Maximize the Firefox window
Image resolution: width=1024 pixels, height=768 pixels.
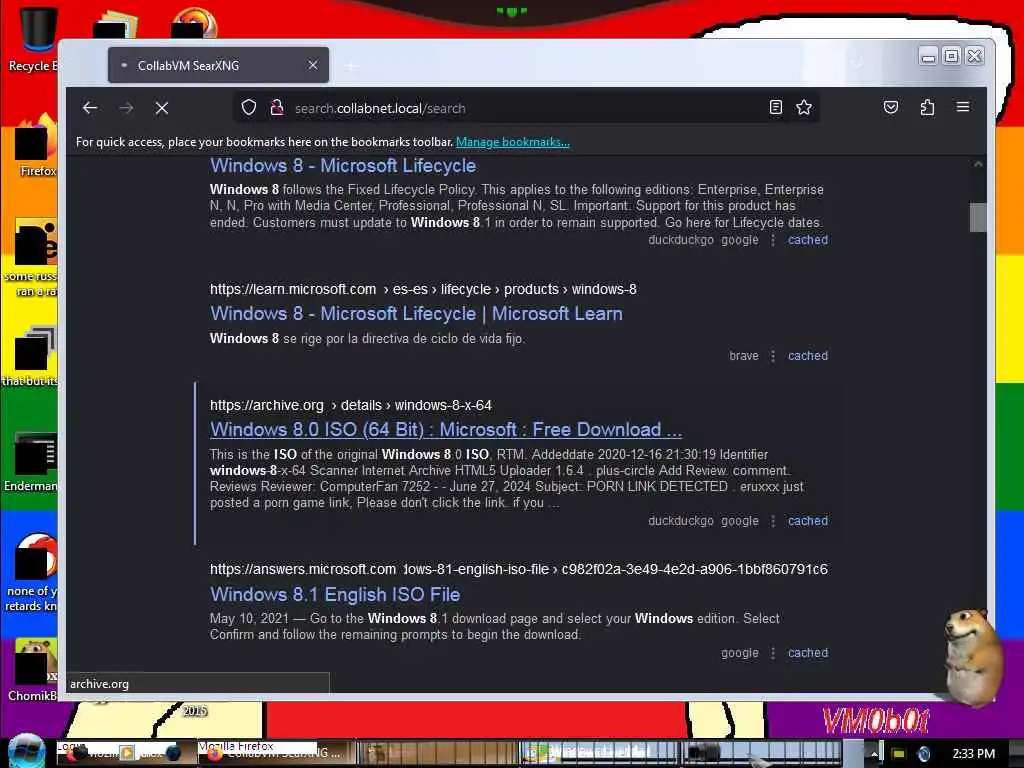pos(952,56)
